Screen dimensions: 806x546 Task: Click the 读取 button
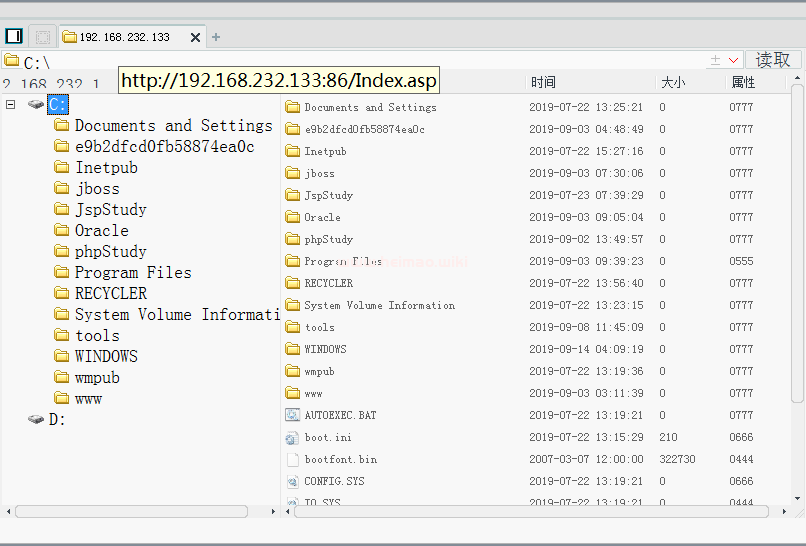pyautogui.click(x=773, y=60)
